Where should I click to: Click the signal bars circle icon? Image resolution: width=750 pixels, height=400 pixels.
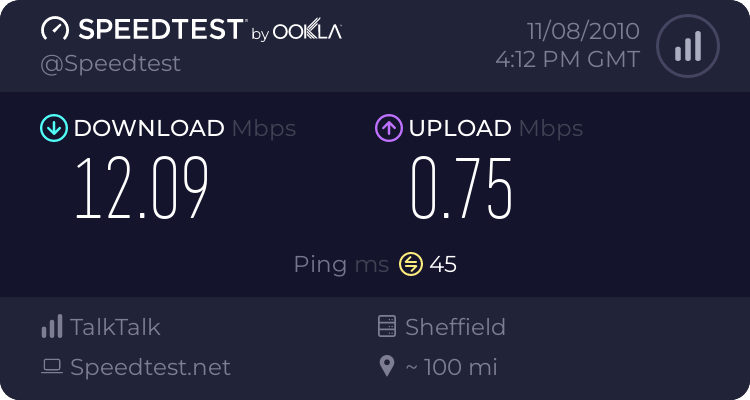(x=686, y=46)
